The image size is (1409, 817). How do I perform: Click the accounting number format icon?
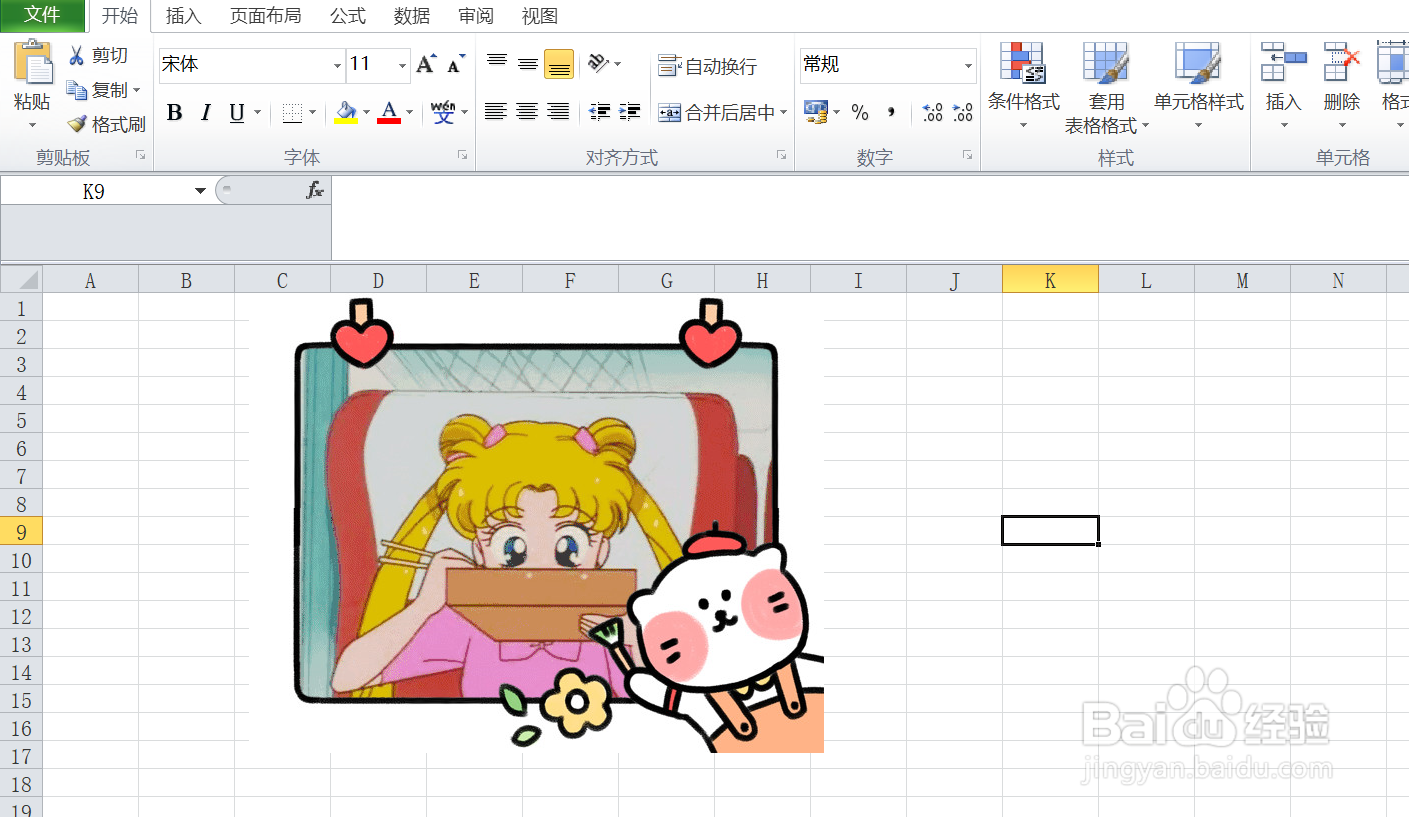816,112
